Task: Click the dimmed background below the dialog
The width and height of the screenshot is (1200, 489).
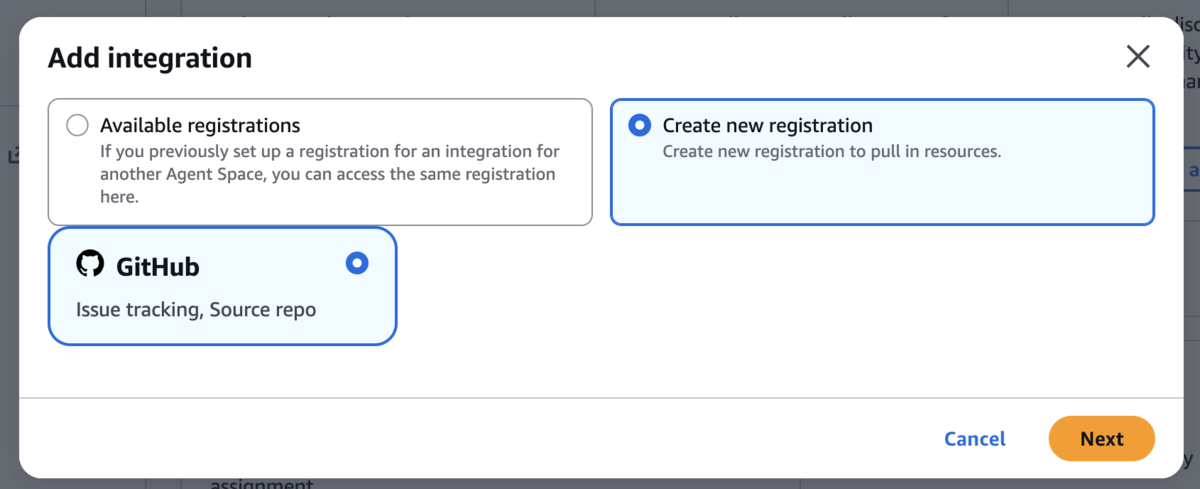Action: click(600, 484)
